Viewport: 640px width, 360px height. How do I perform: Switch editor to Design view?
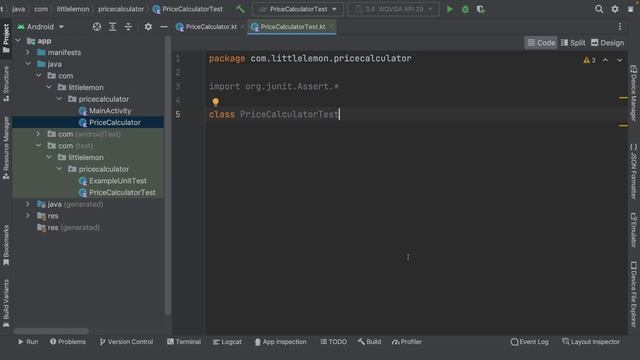pos(607,42)
